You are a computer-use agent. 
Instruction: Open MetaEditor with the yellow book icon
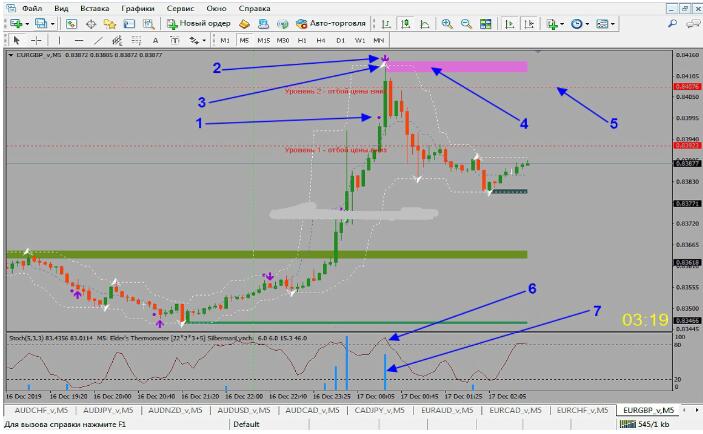click(244, 24)
